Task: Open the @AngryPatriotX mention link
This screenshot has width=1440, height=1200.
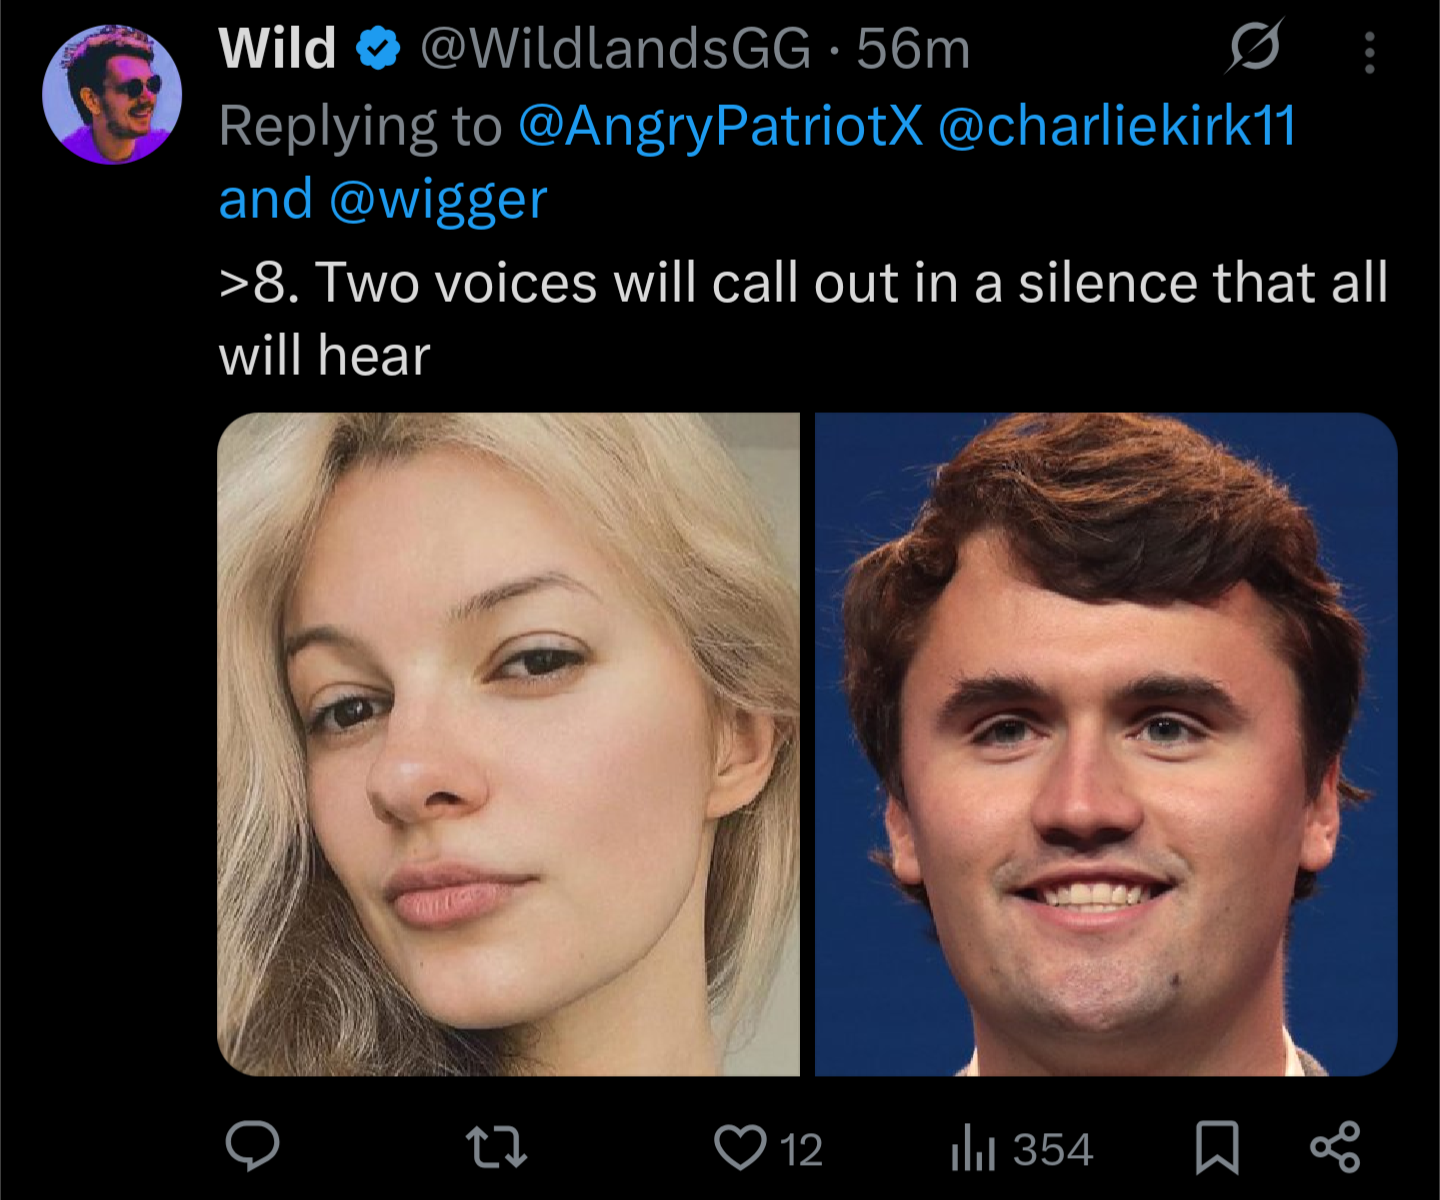Action: click(720, 126)
